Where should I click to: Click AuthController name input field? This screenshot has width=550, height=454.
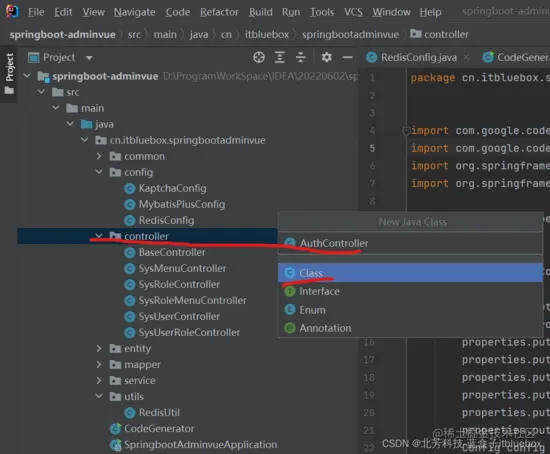point(410,243)
